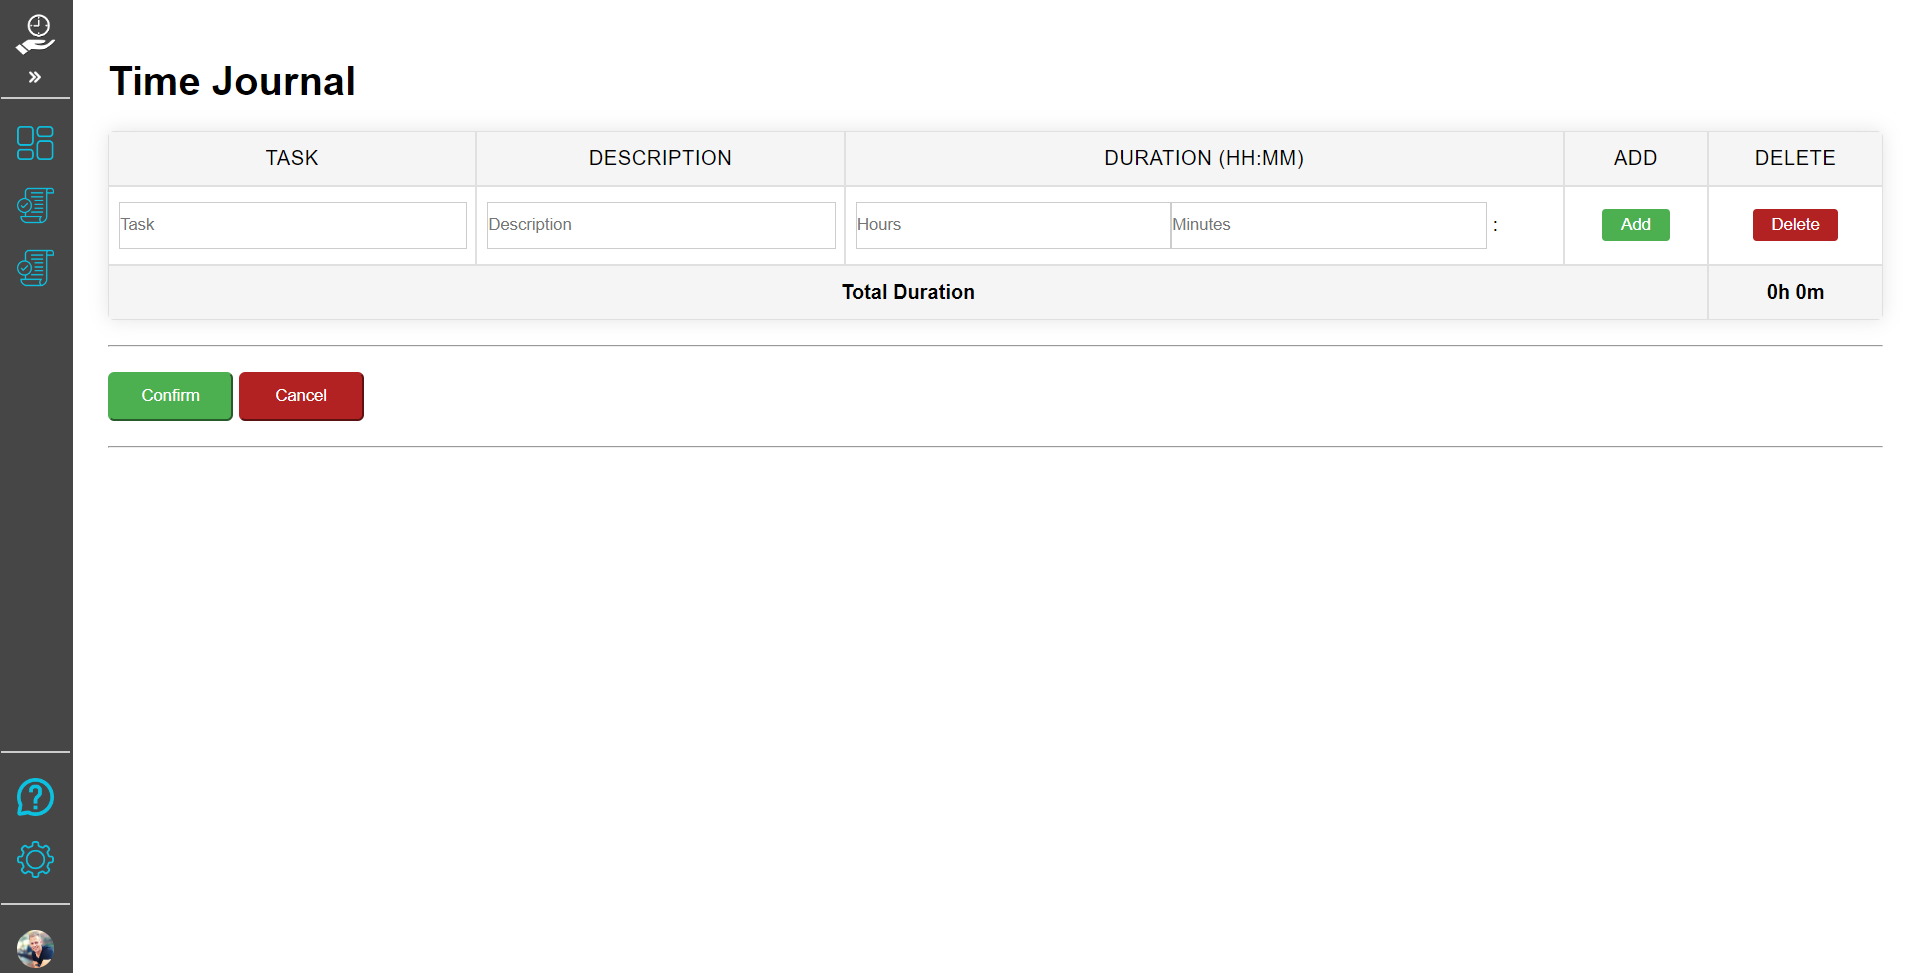Click the 0h 0m total value
The image size is (1910, 973).
(1794, 292)
